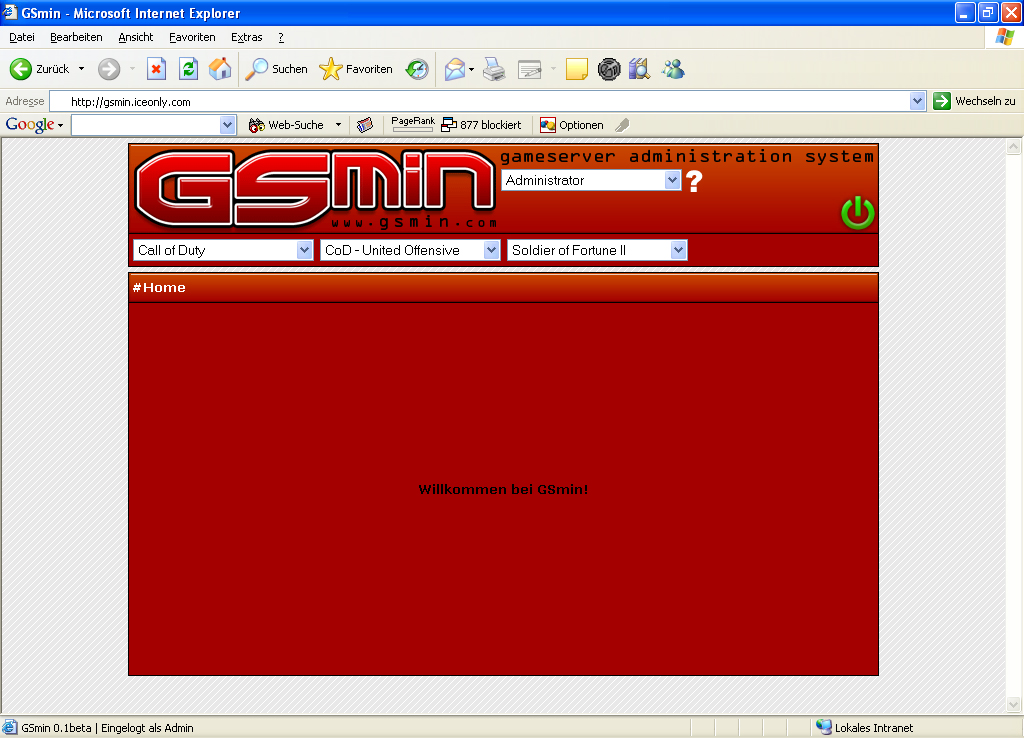Click the round grey globe toolbar icon
Image resolution: width=1024 pixels, height=738 pixels.
pyautogui.click(x=609, y=69)
